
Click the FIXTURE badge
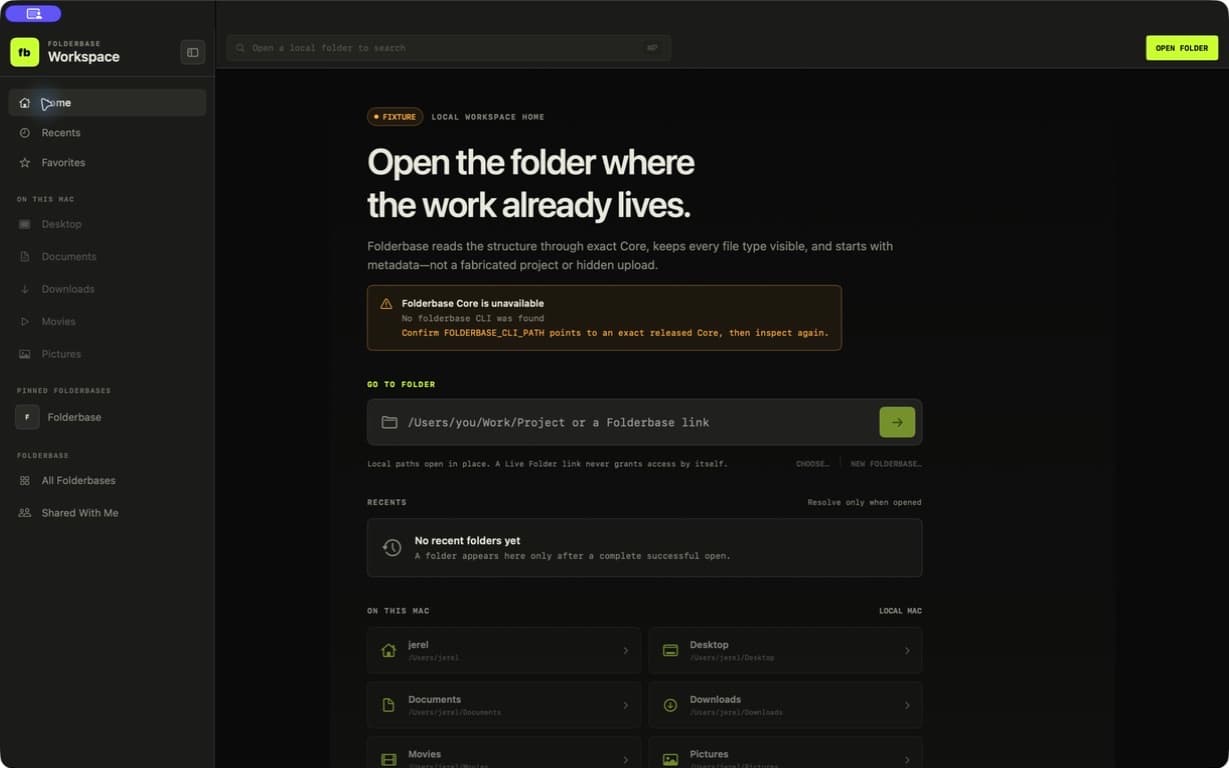click(x=395, y=117)
